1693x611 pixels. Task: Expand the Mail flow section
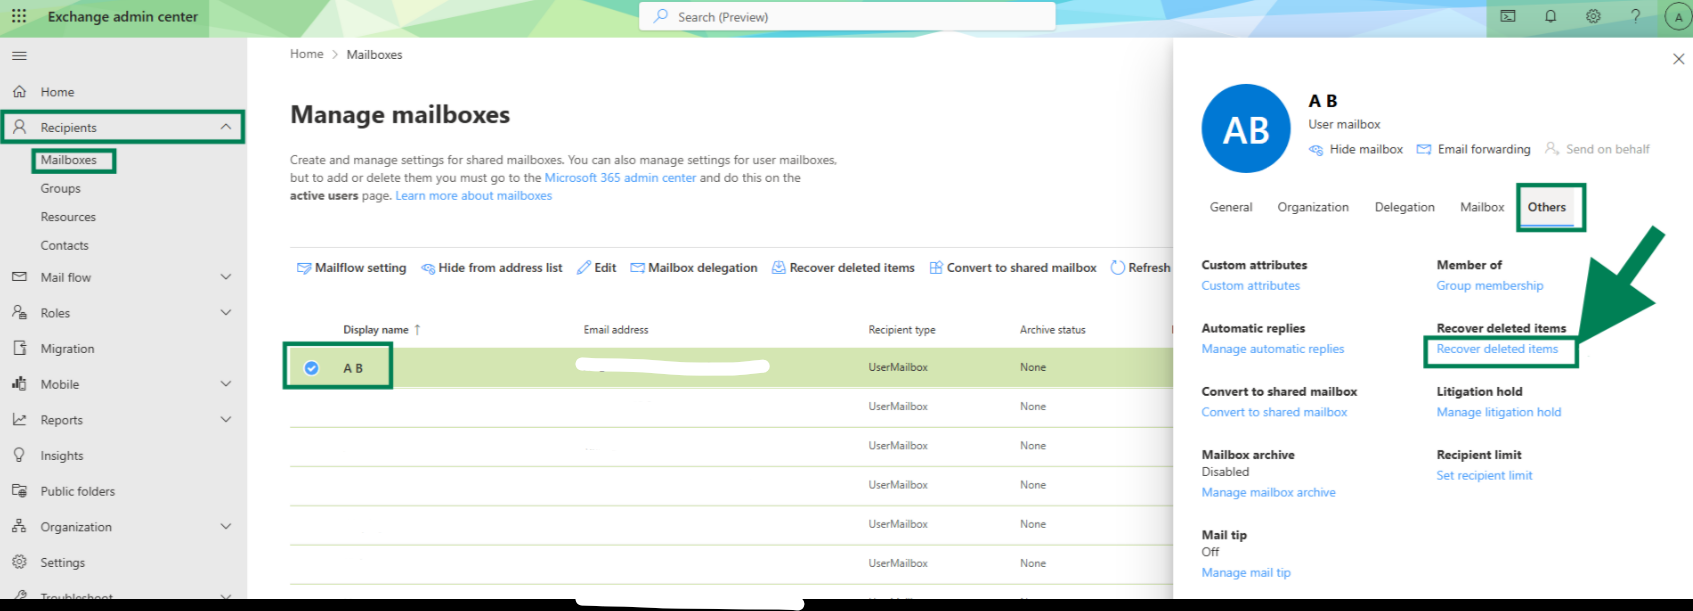pyautogui.click(x=226, y=277)
